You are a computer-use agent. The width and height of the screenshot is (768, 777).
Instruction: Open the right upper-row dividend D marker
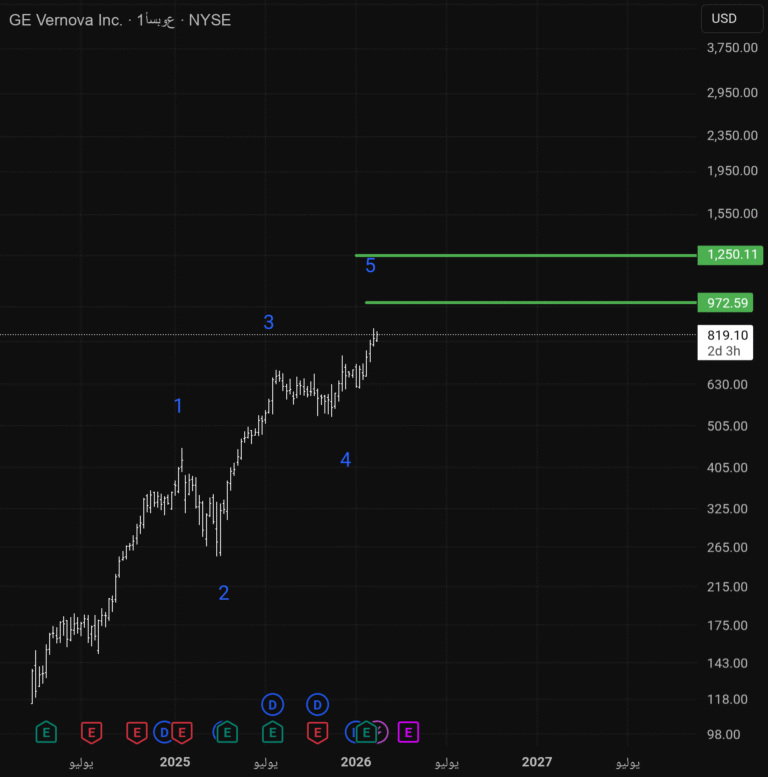[317, 705]
